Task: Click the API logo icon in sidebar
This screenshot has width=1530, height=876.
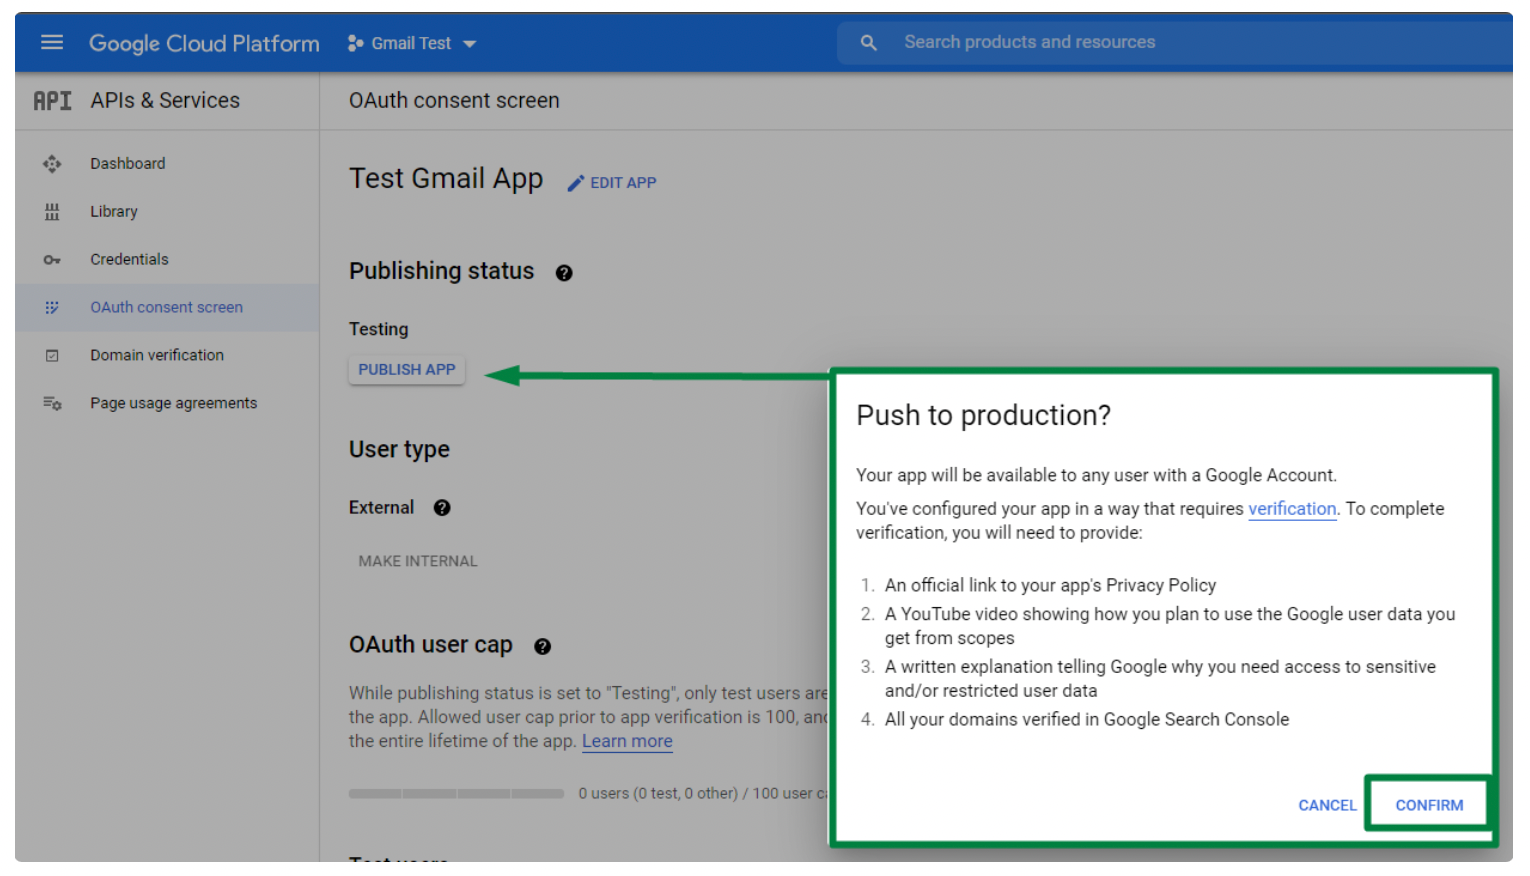Action: point(52,101)
